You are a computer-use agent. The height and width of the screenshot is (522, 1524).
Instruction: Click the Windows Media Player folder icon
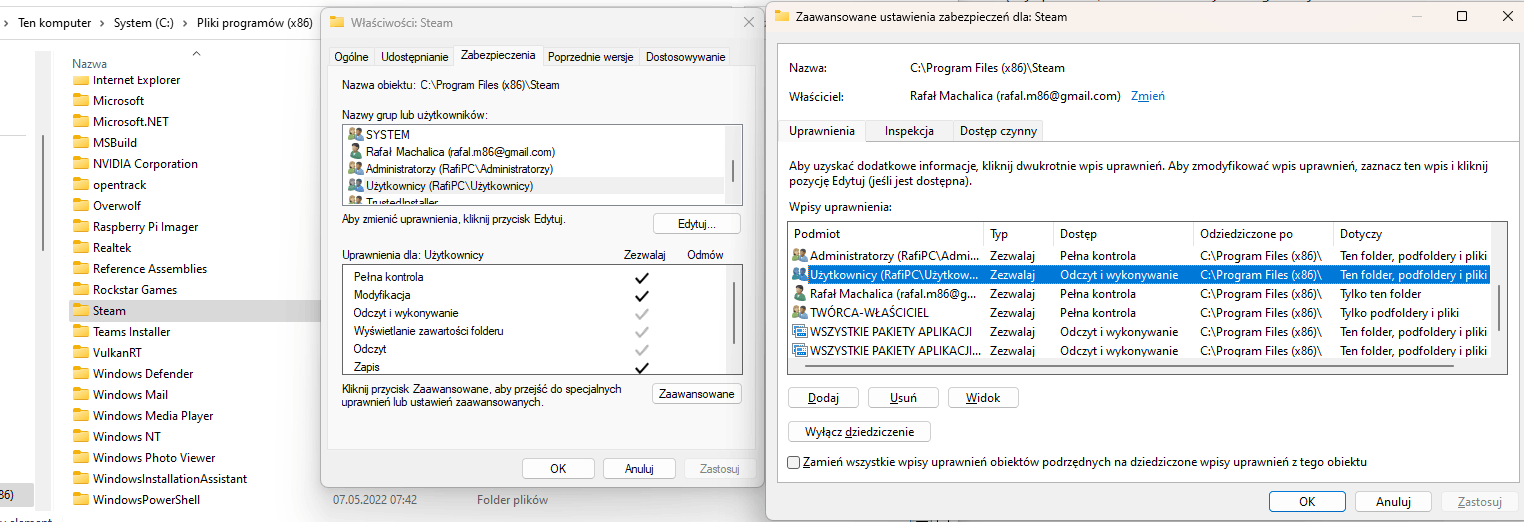pos(81,416)
